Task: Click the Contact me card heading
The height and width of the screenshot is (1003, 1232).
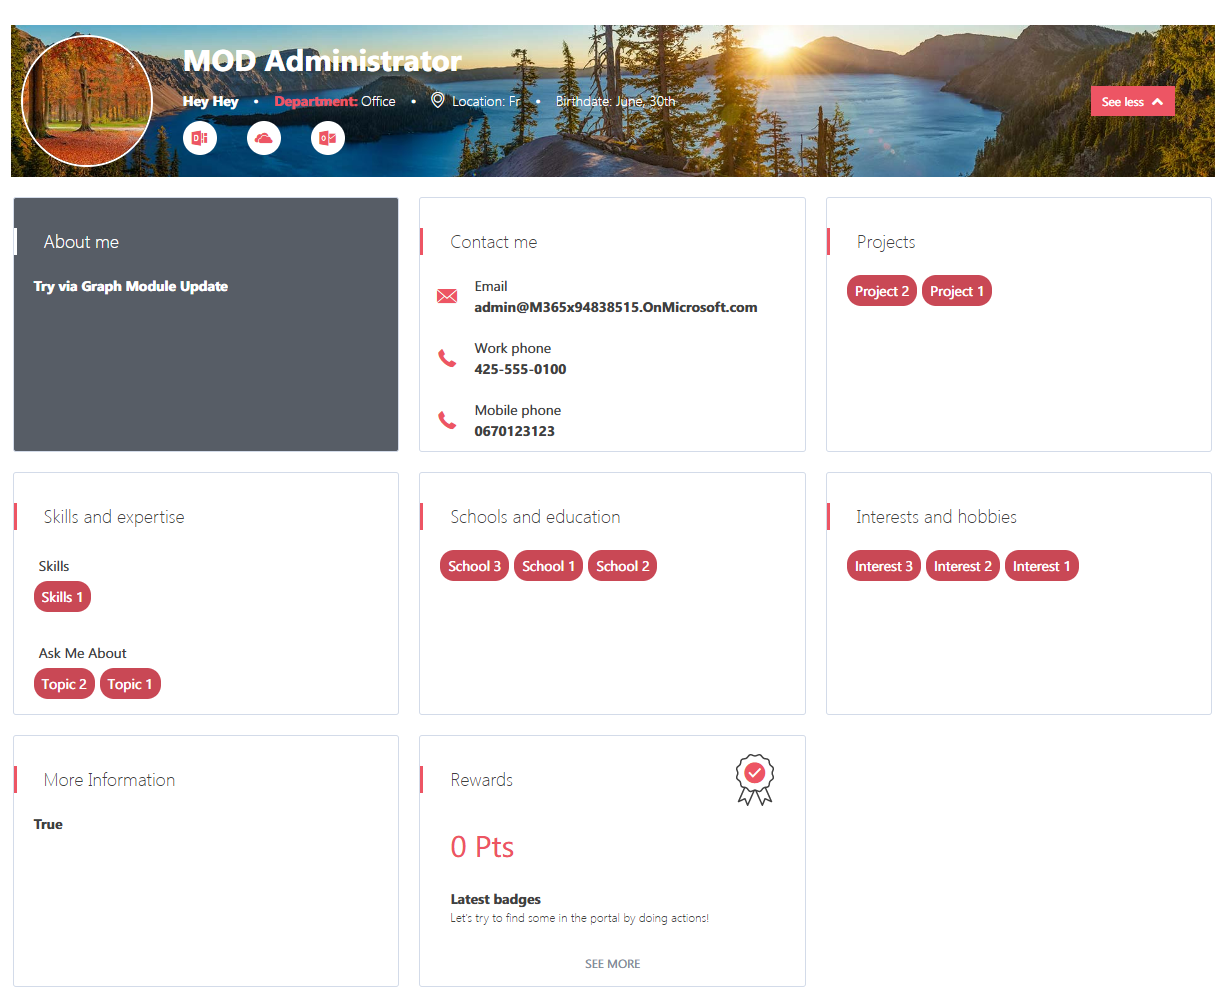Action: 494,242
